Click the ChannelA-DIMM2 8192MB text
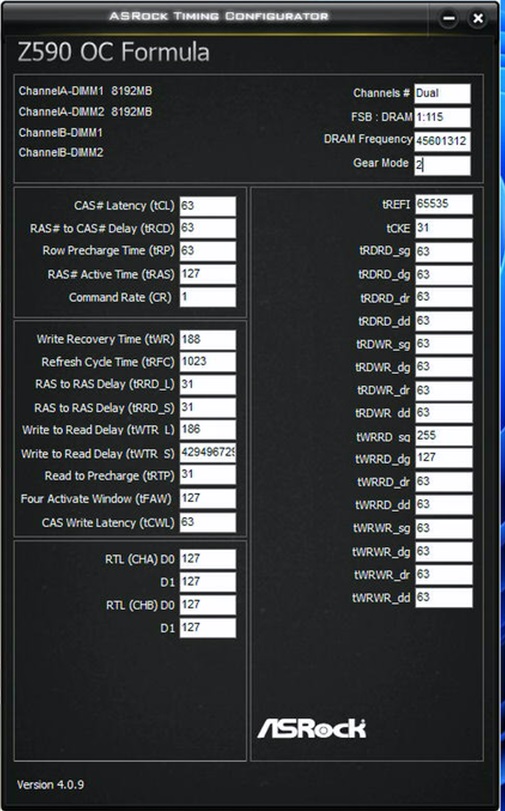 tap(85, 112)
